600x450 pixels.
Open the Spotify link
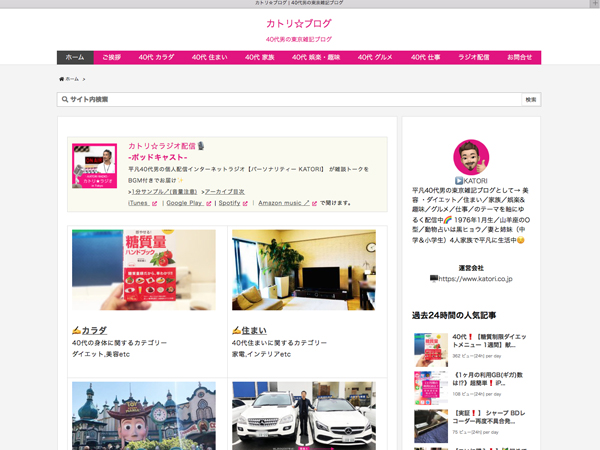[x=230, y=203]
